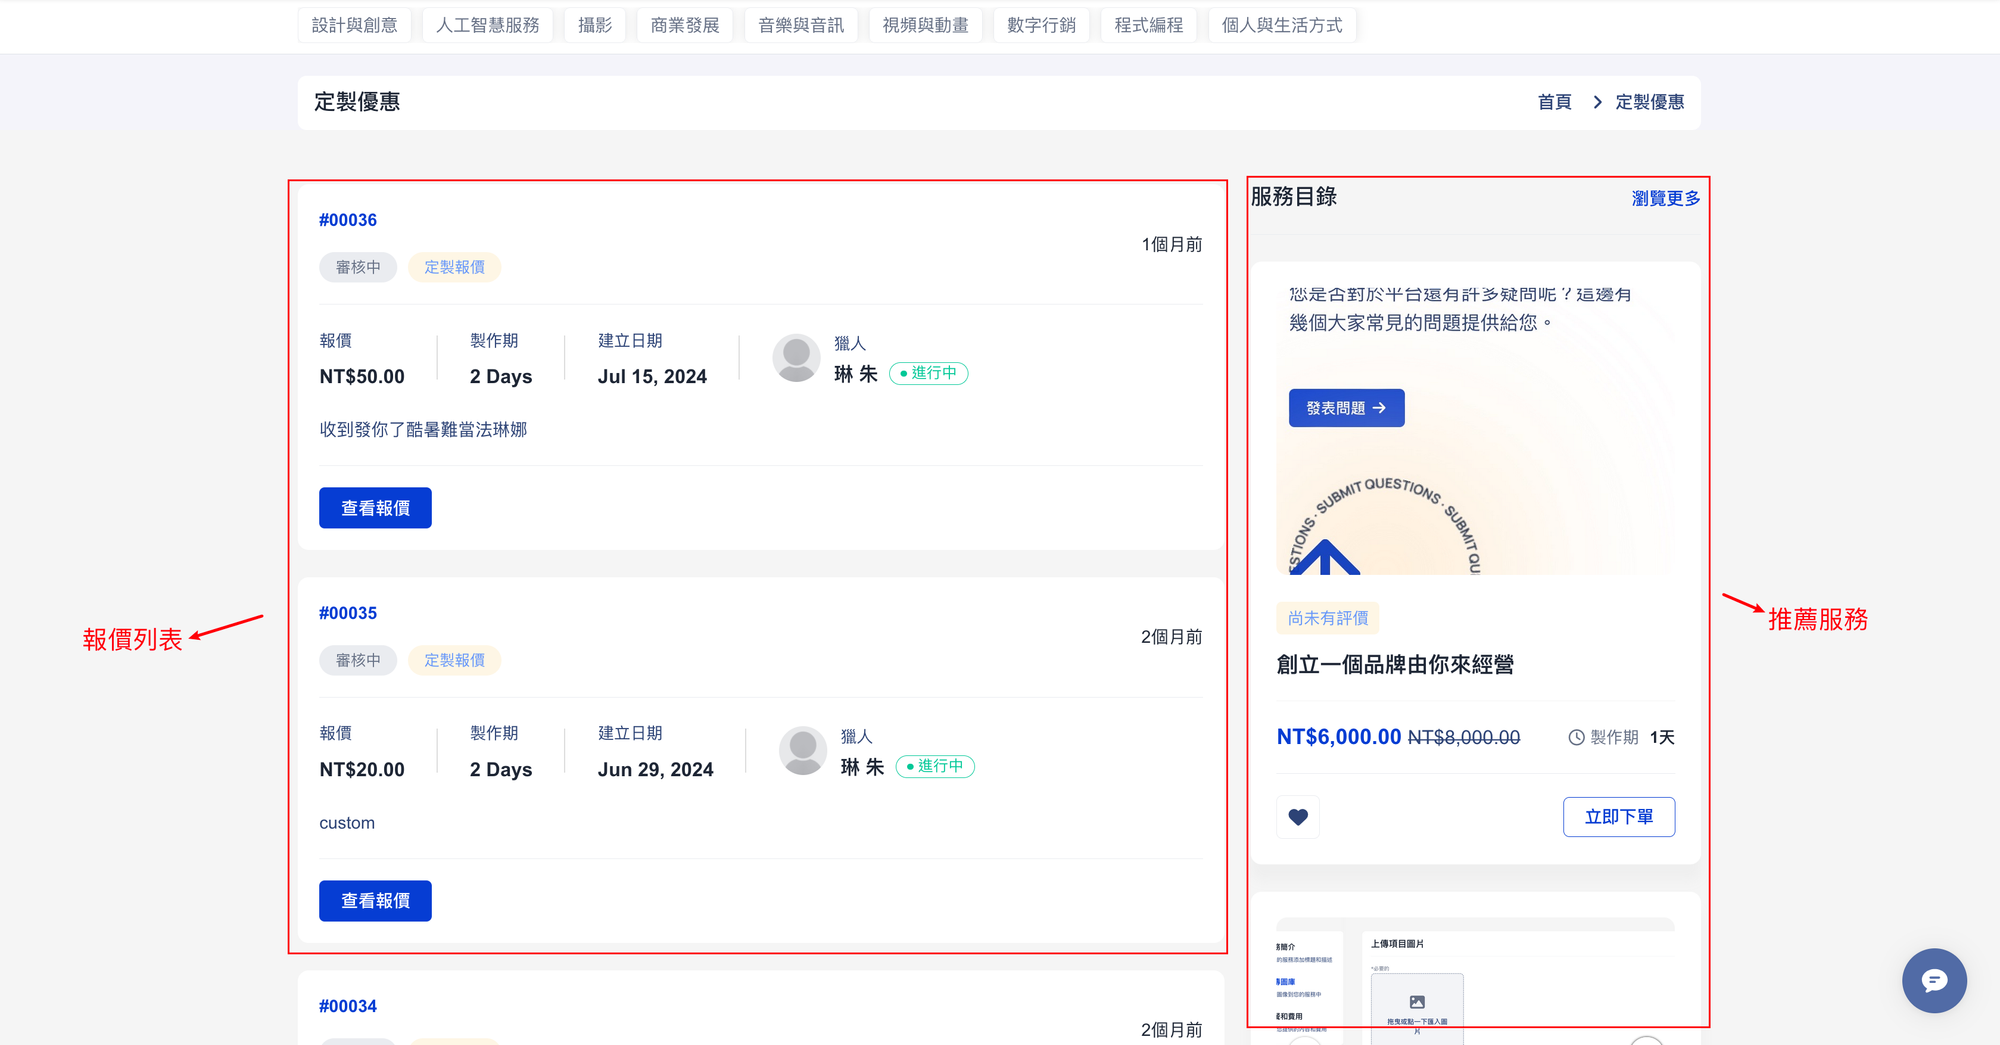
Task: Favorite the service with heart icon
Action: [1298, 817]
